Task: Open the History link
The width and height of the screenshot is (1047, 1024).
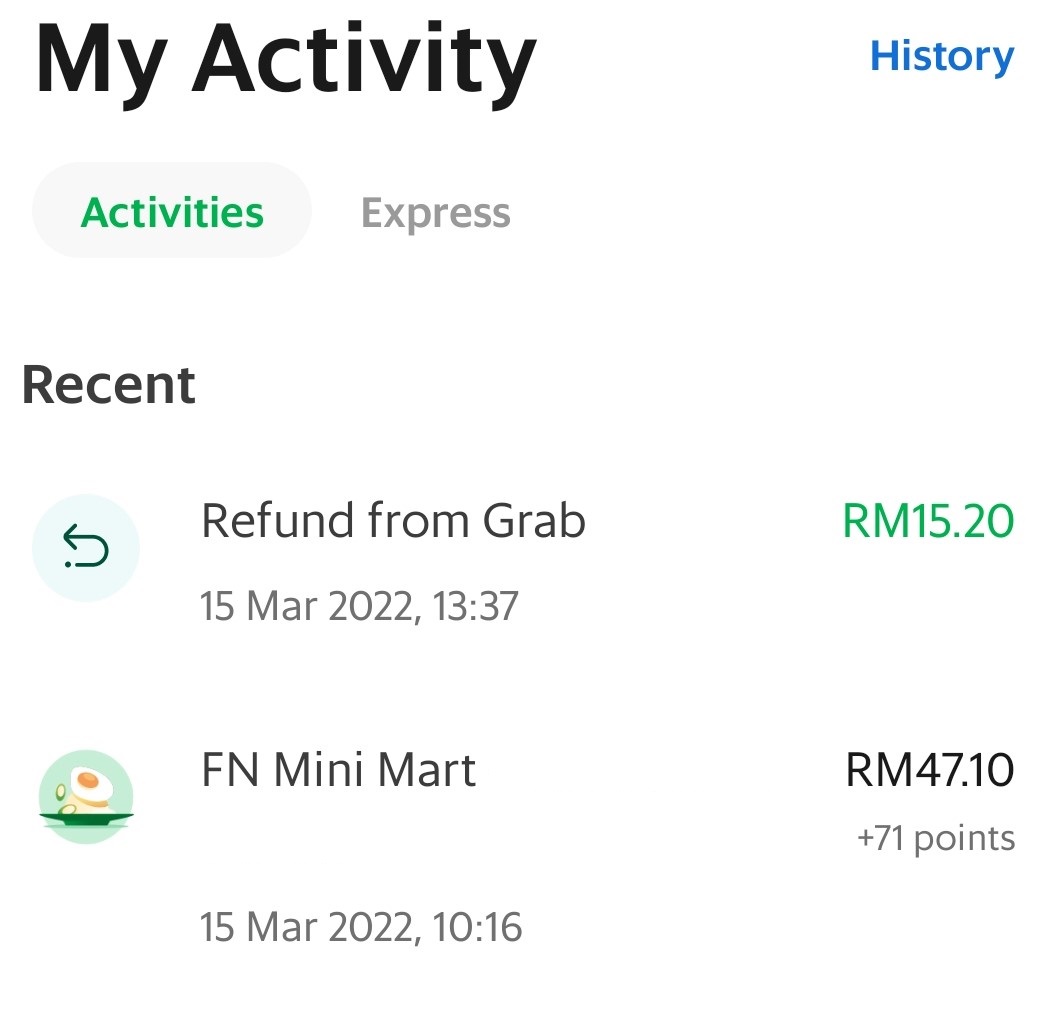Action: pyautogui.click(x=941, y=57)
